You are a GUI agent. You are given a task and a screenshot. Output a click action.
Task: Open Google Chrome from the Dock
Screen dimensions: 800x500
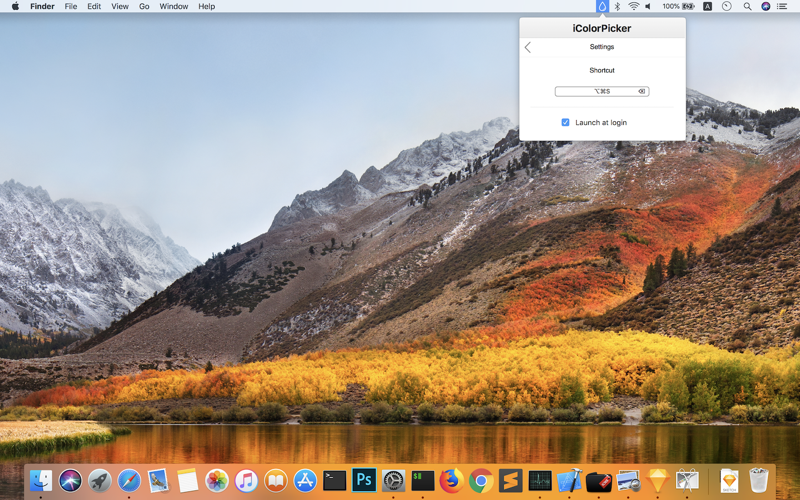pyautogui.click(x=481, y=480)
